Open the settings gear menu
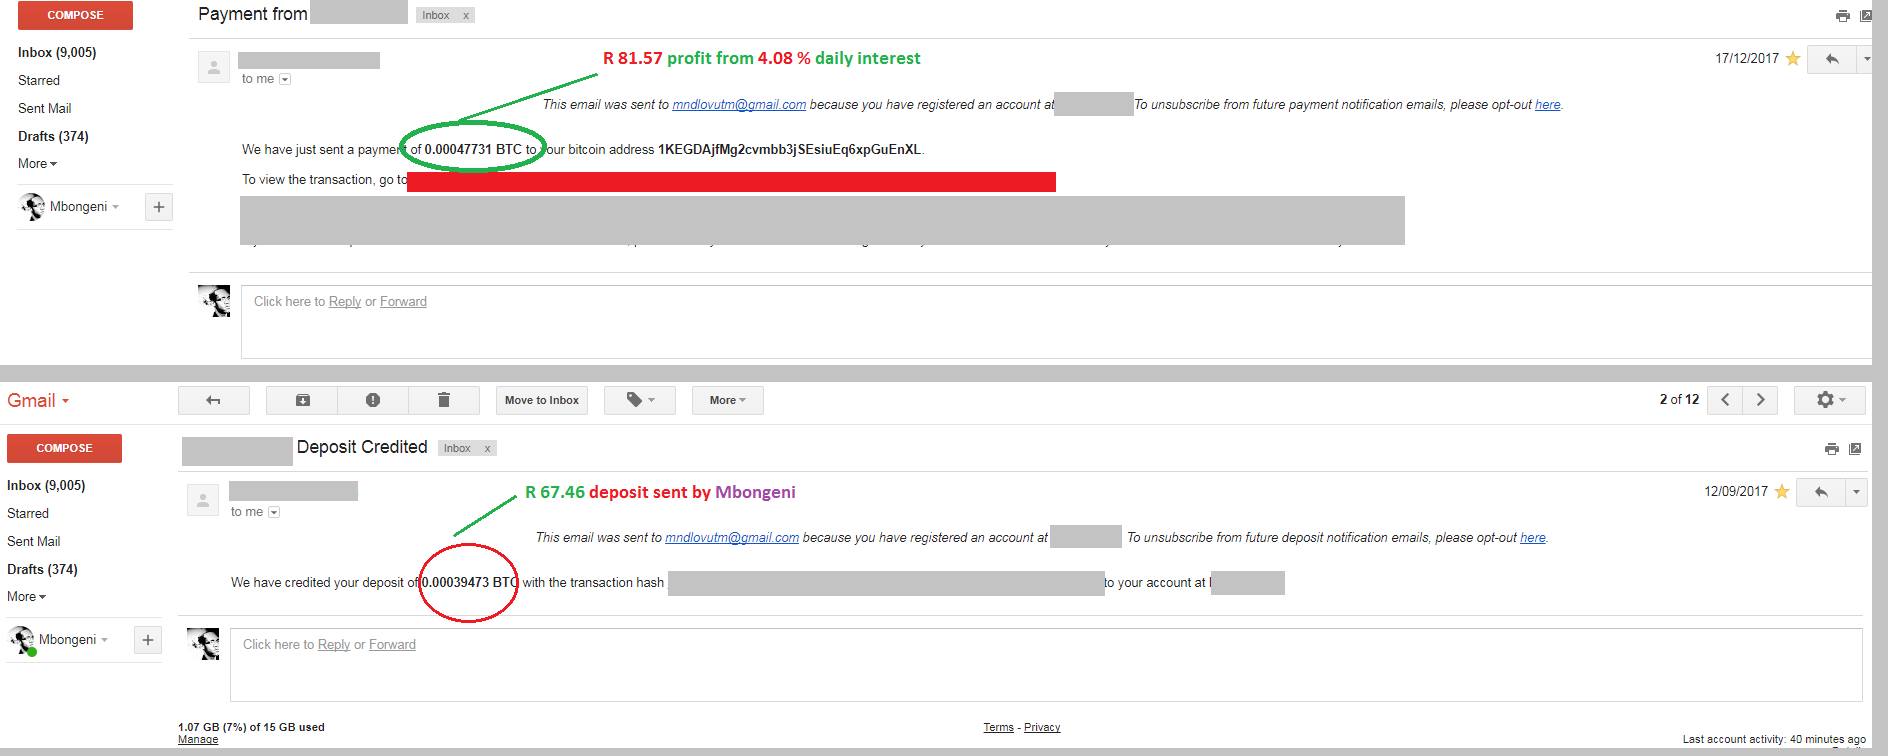The height and width of the screenshot is (756, 1888). (x=1830, y=400)
